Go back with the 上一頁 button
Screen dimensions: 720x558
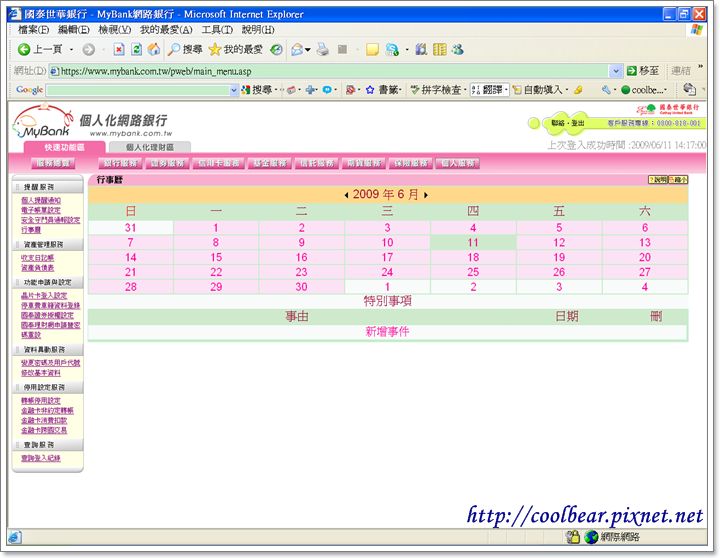[x=39, y=49]
